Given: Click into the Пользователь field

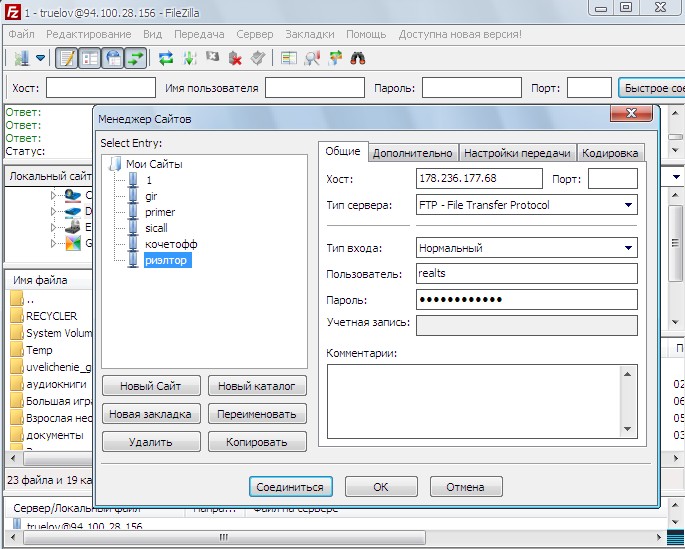Looking at the screenshot, I should tap(526, 273).
